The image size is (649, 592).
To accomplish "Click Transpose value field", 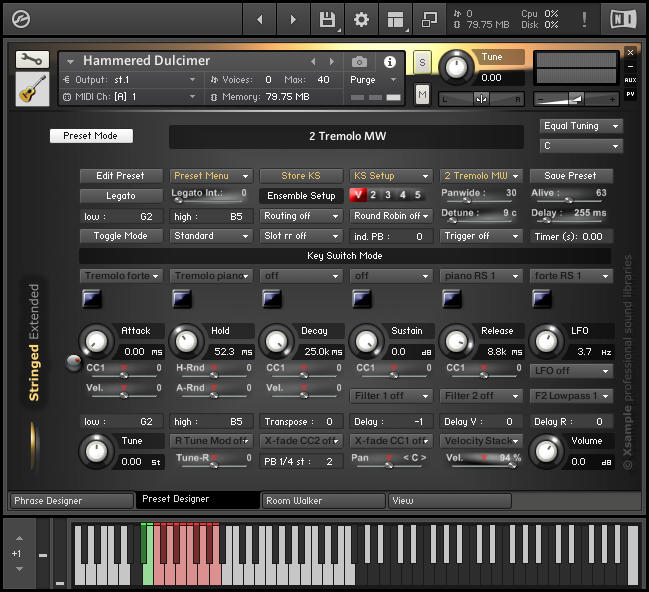I will (301, 421).
